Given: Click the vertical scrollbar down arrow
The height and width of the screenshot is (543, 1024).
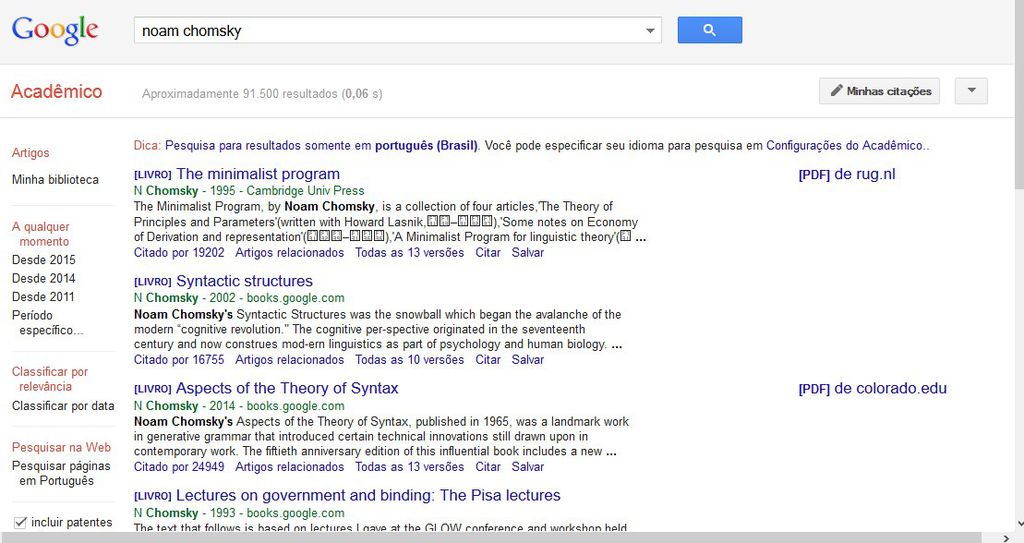Looking at the screenshot, I should [1019, 524].
